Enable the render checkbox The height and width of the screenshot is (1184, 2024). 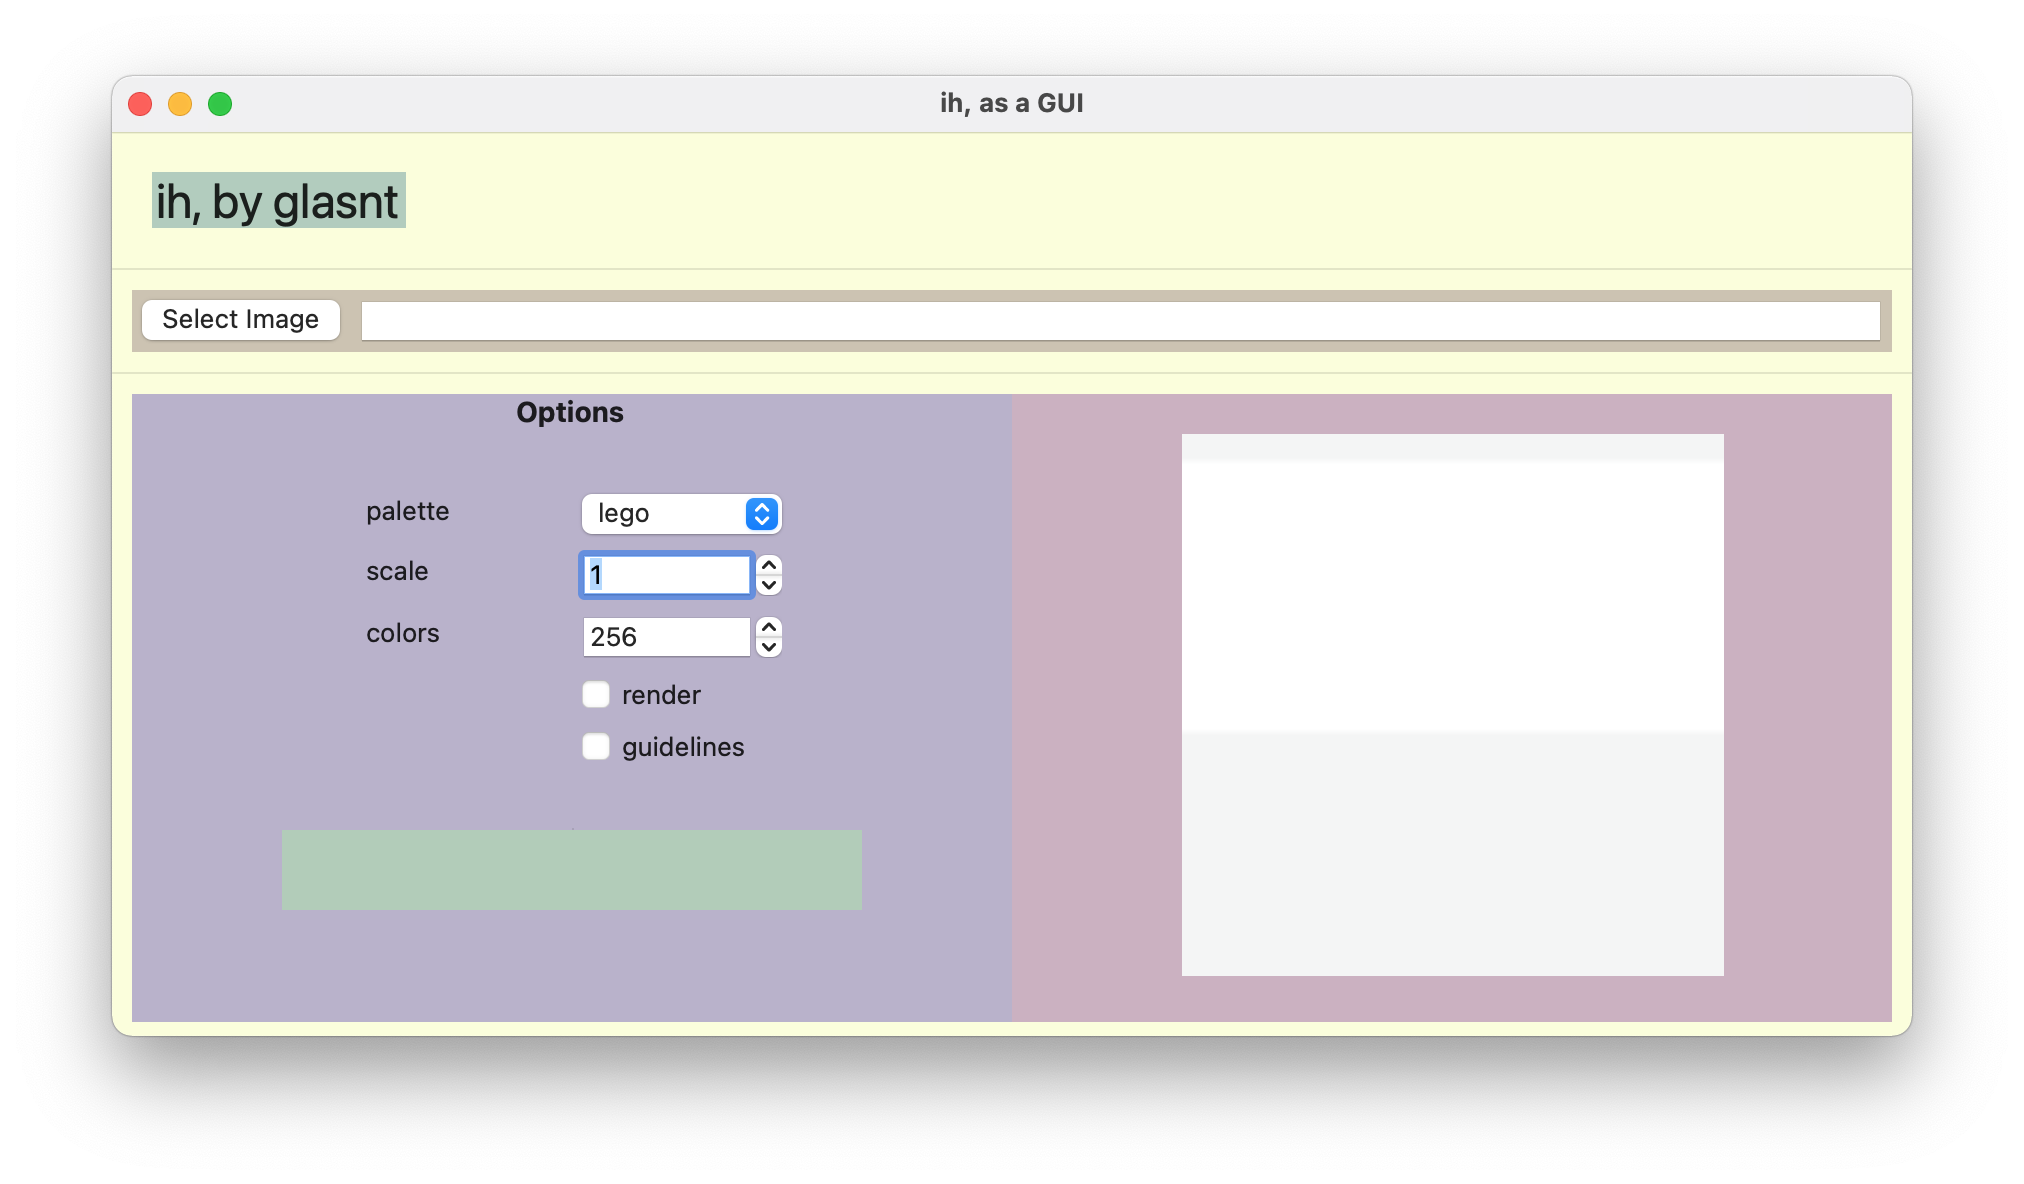pyautogui.click(x=596, y=695)
